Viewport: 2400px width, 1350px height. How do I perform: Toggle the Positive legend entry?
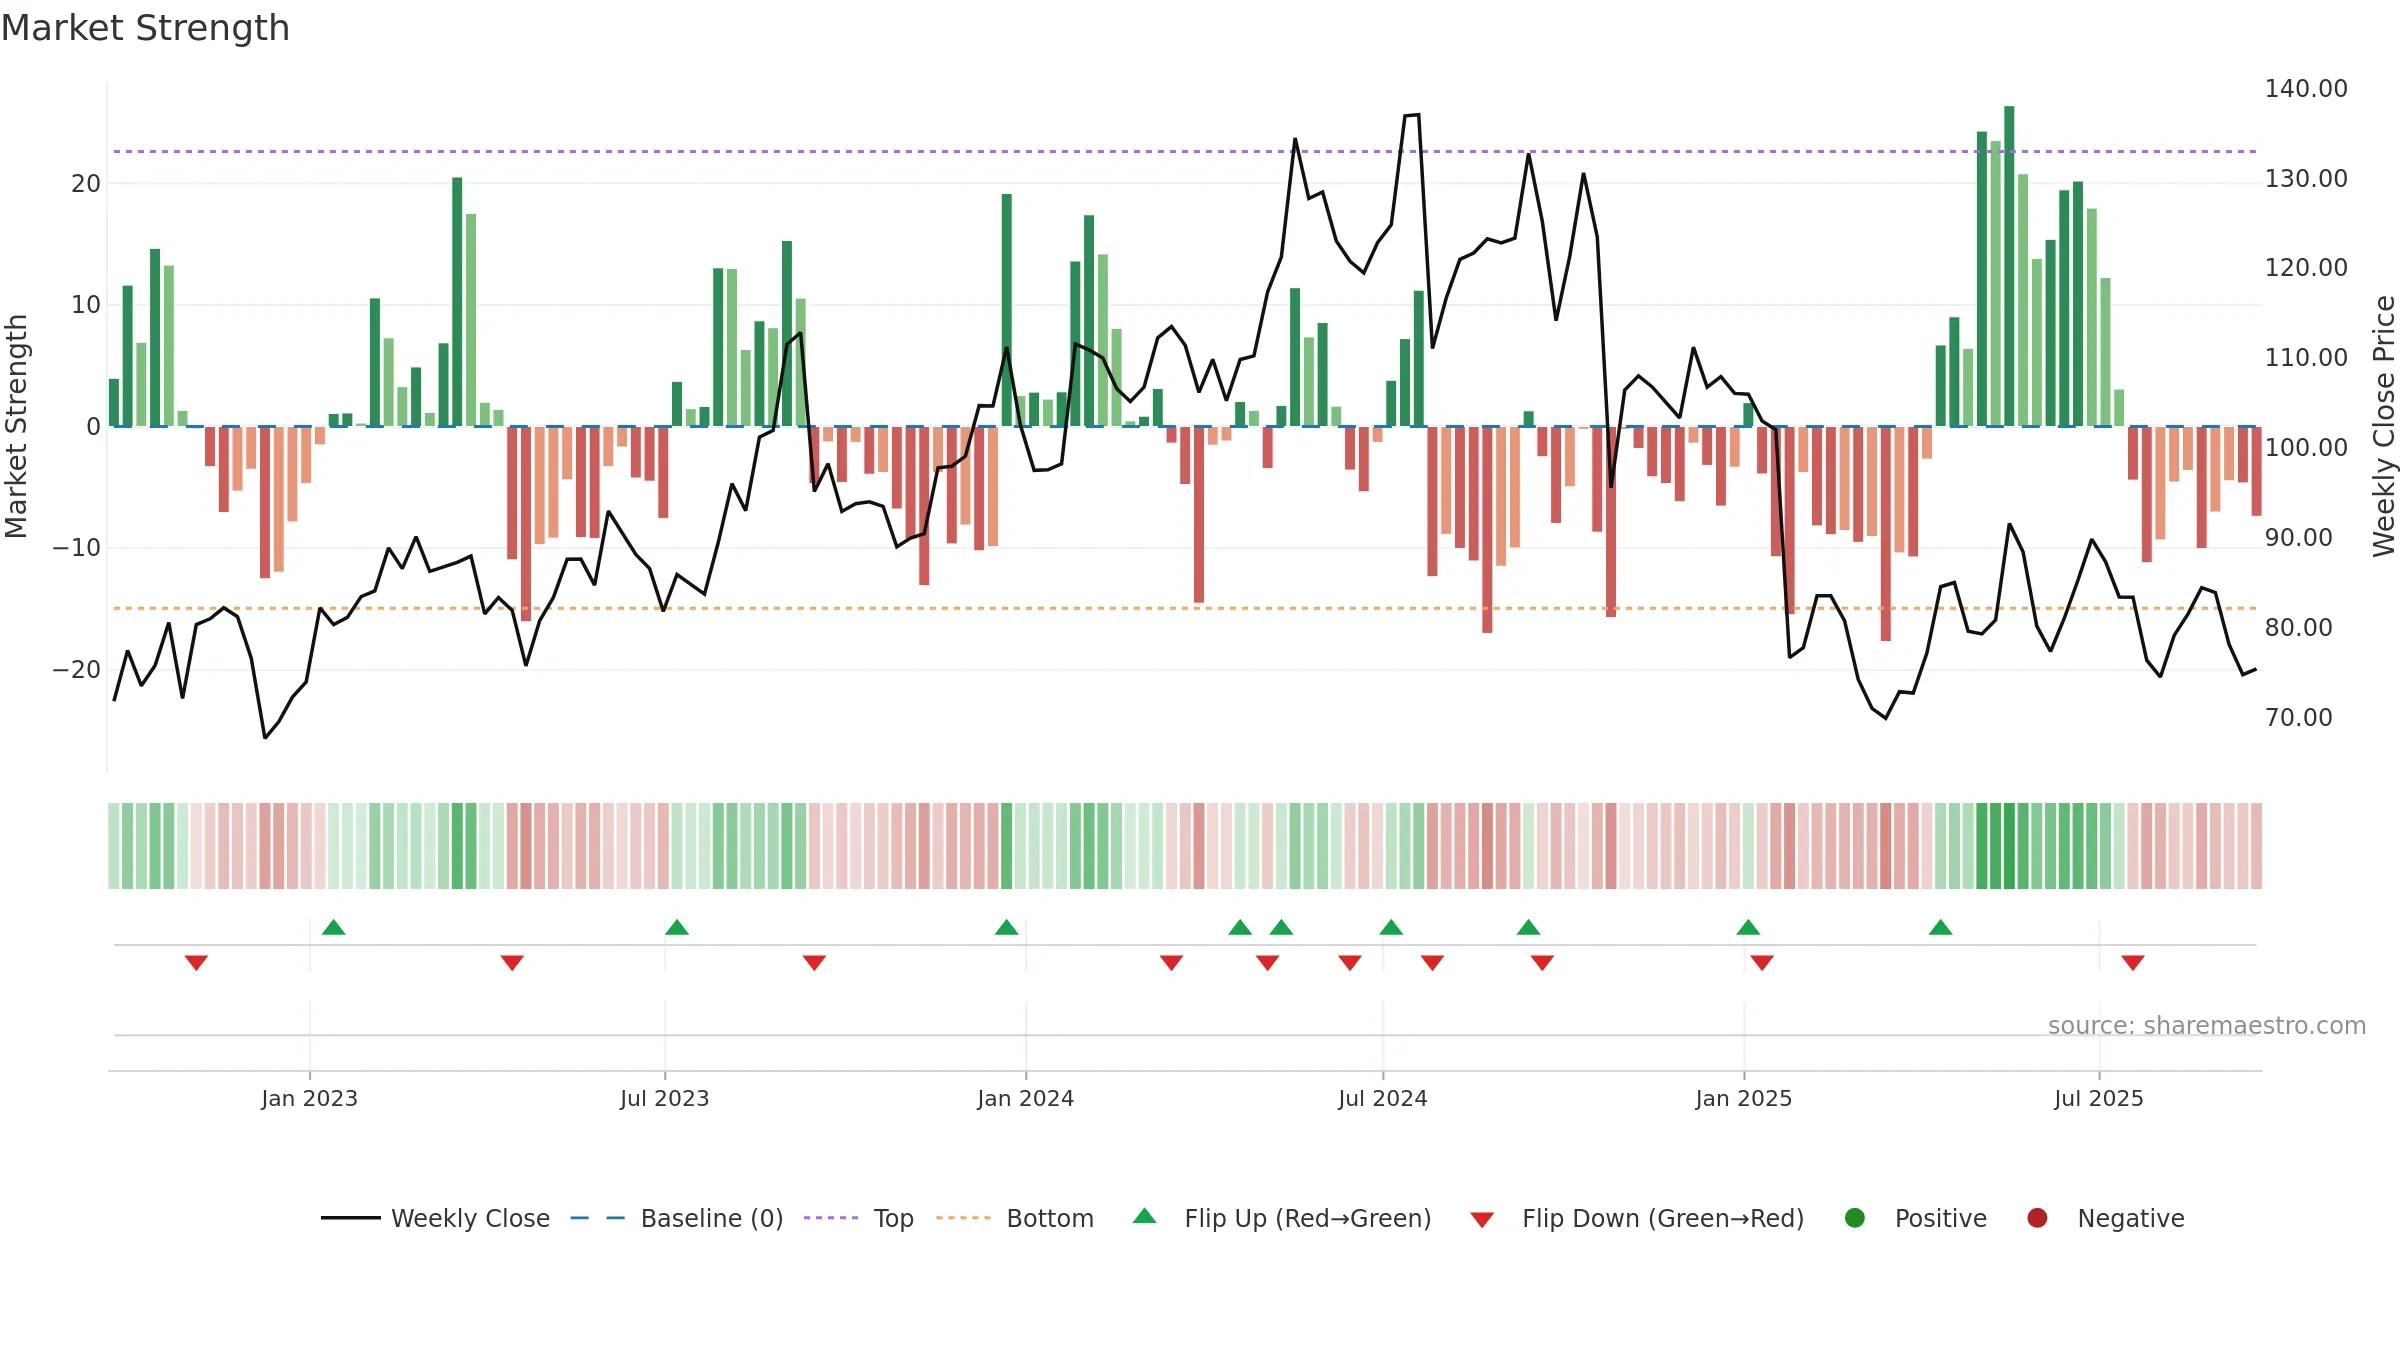(1915, 1218)
